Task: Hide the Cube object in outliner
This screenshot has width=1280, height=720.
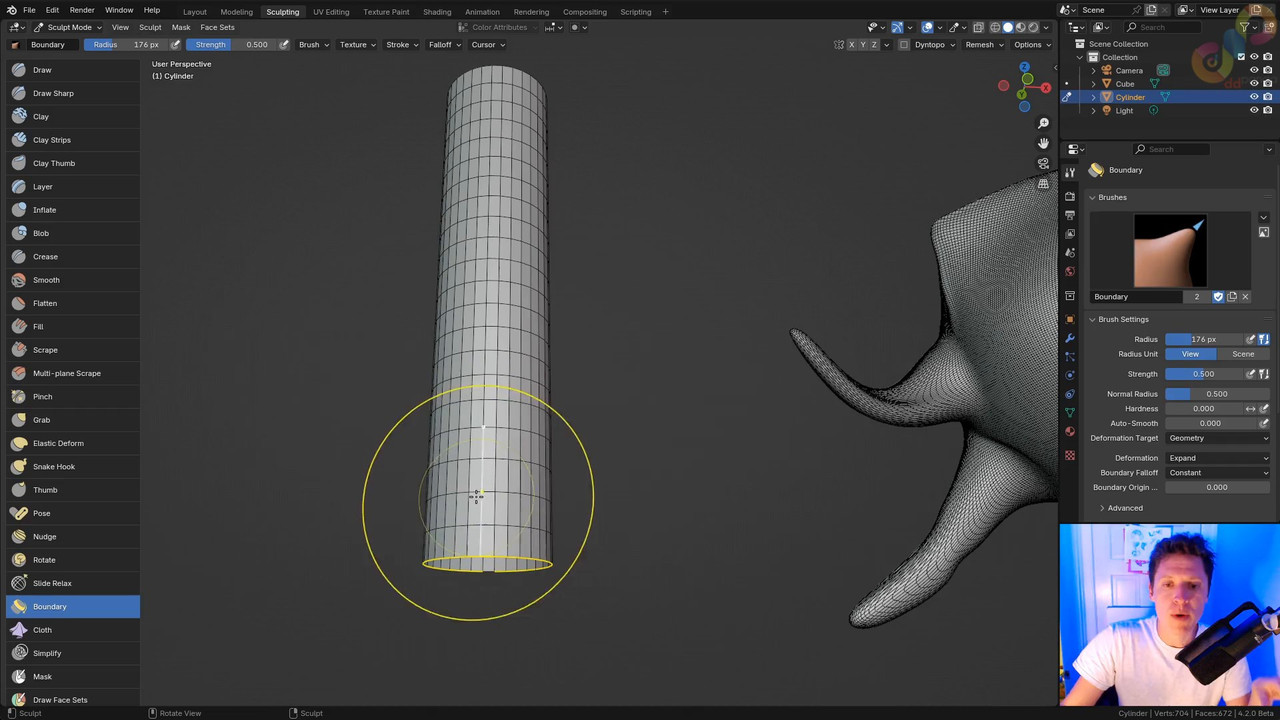Action: (1254, 84)
